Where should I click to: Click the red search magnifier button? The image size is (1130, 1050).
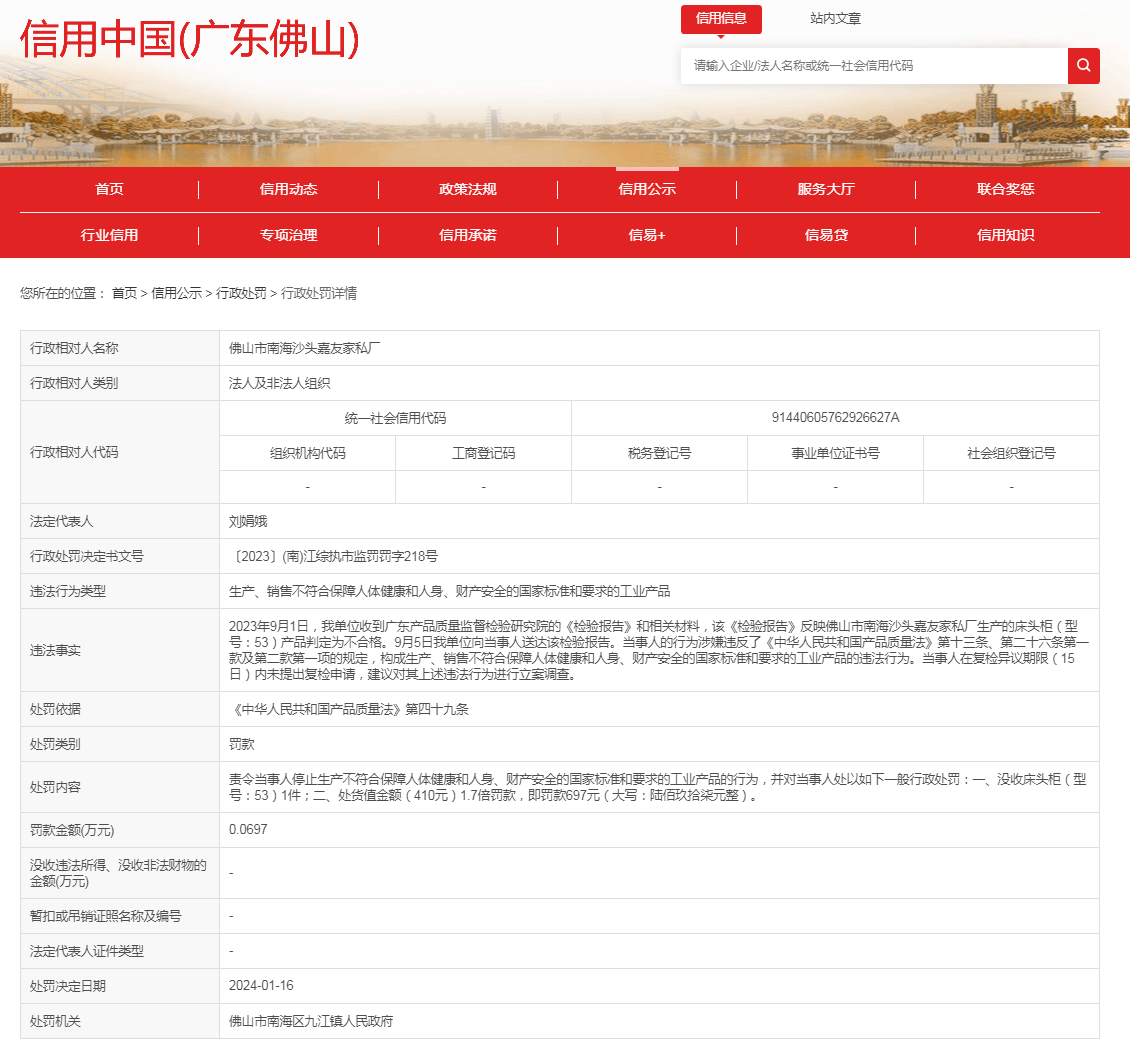point(1083,66)
